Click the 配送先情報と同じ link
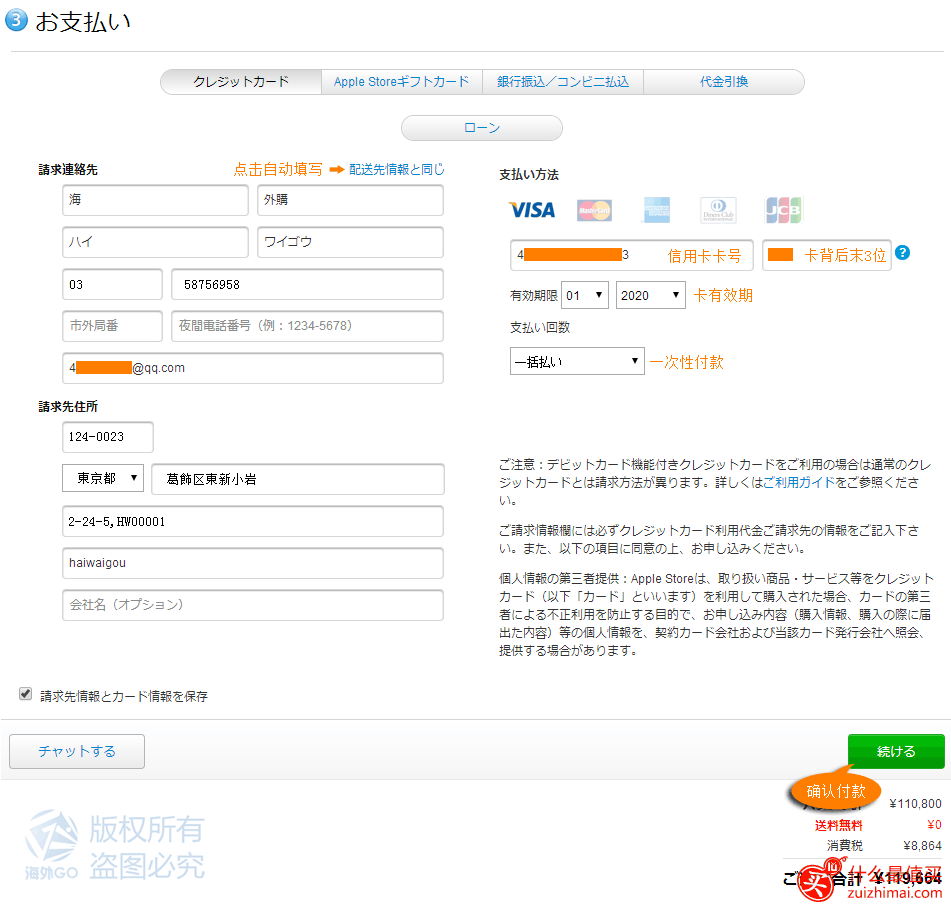The width and height of the screenshot is (951, 907). [397, 169]
